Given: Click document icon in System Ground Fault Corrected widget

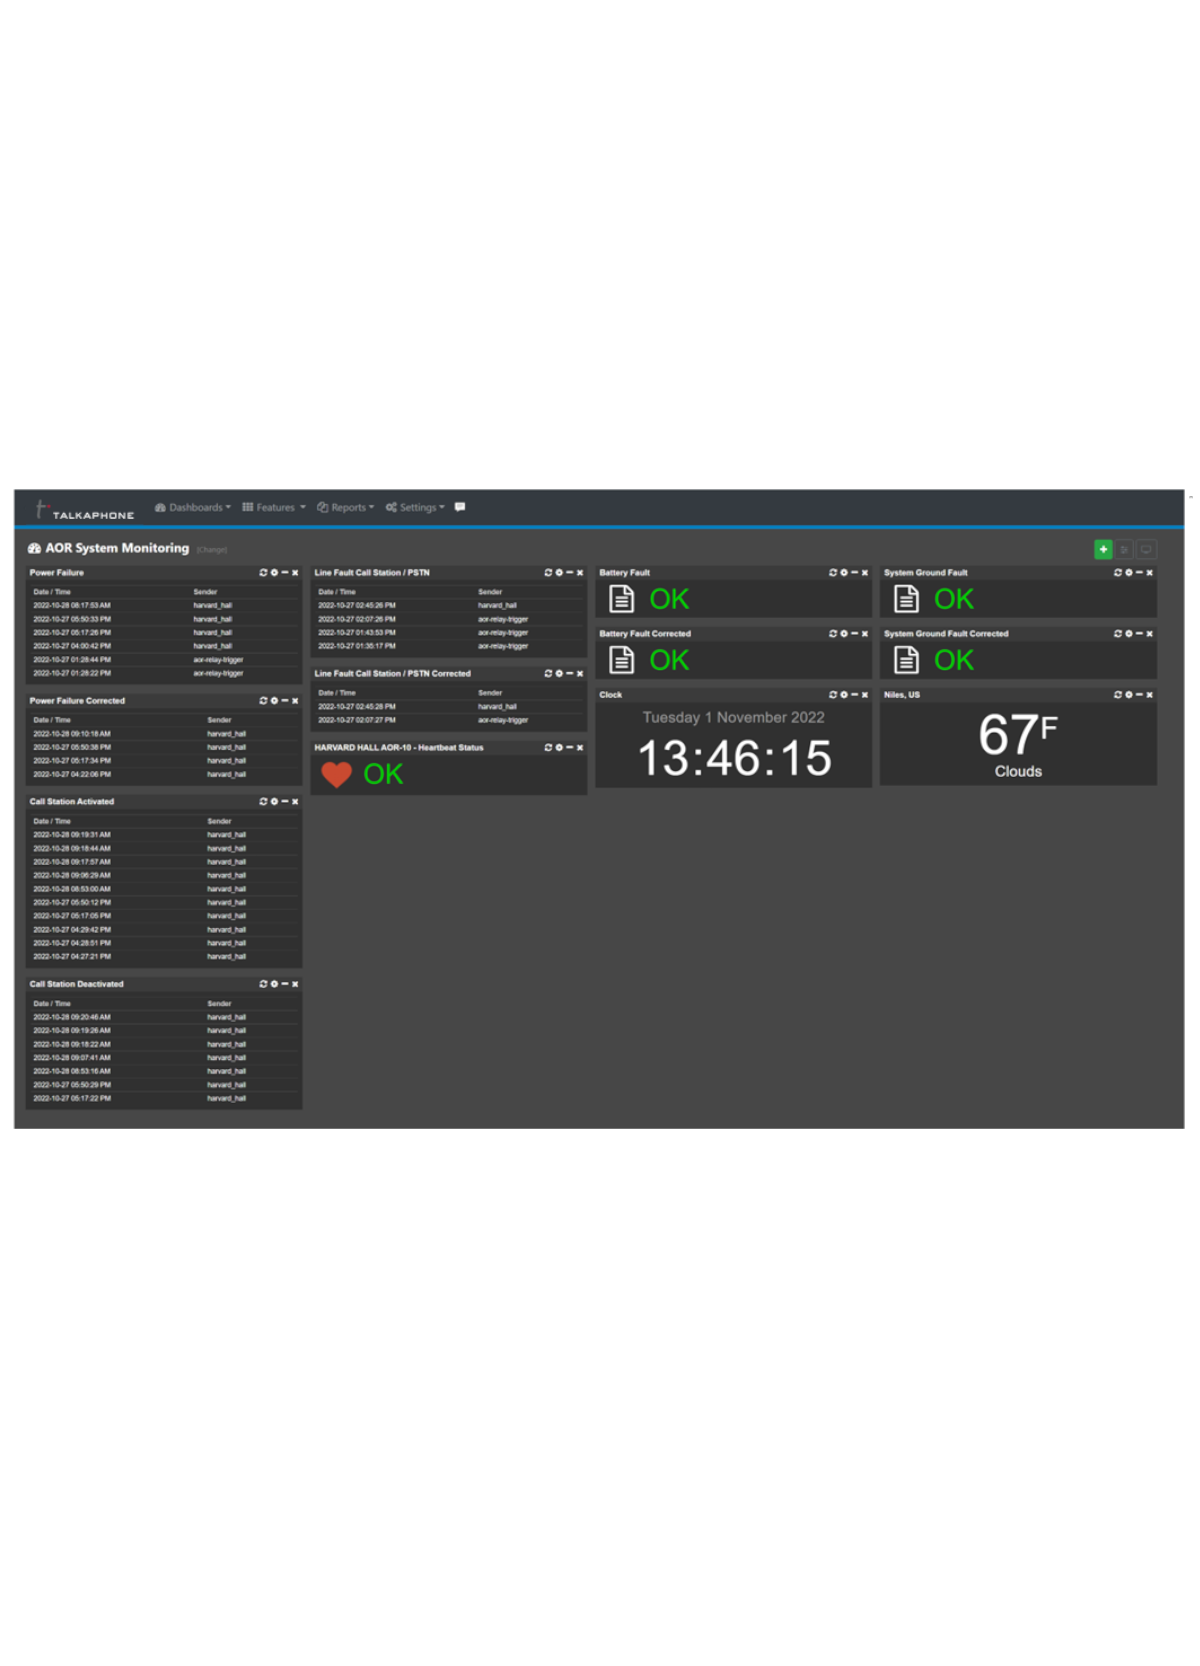Looking at the screenshot, I should click(x=907, y=660).
